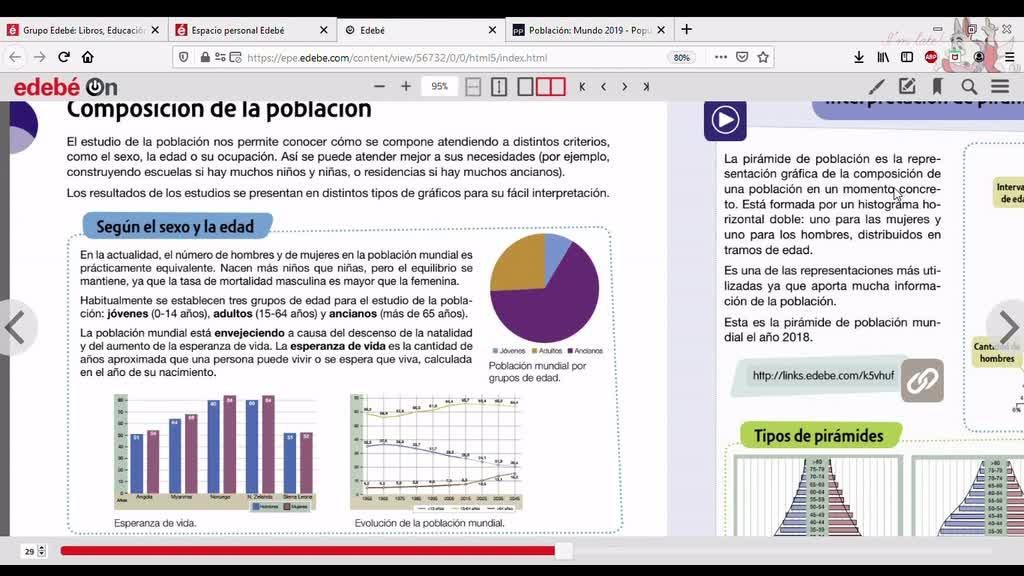The height and width of the screenshot is (576, 1024).
Task: Close the Espacio personal Edebé tab
Action: (323, 30)
